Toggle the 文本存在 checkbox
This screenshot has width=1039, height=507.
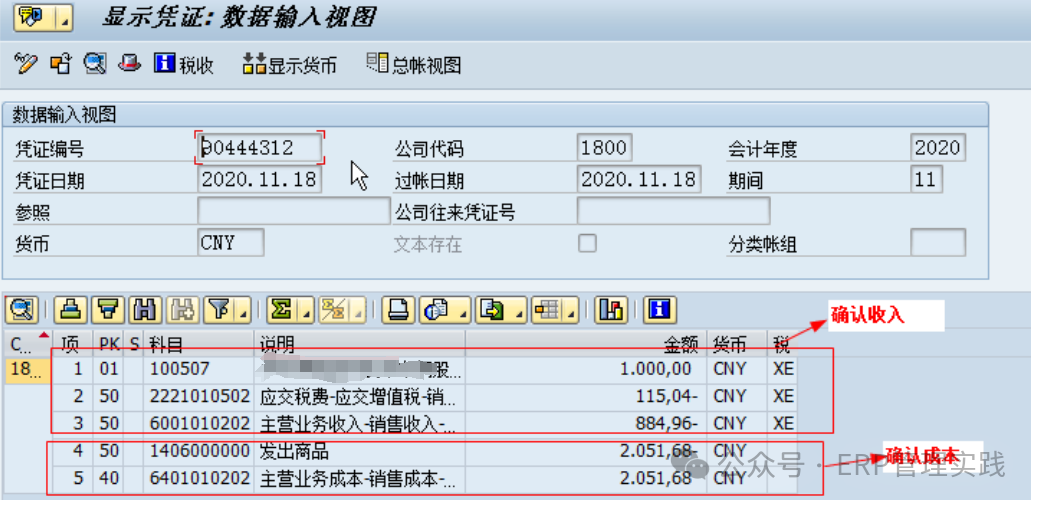588,243
